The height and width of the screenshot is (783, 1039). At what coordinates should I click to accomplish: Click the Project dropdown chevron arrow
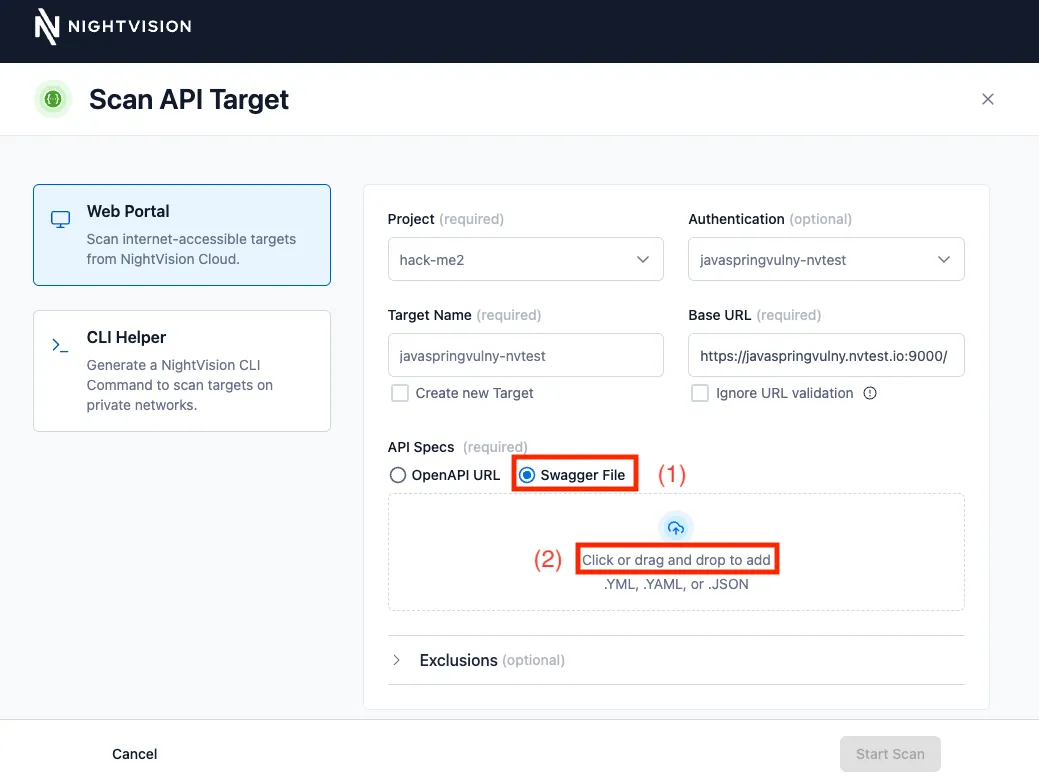pos(643,260)
